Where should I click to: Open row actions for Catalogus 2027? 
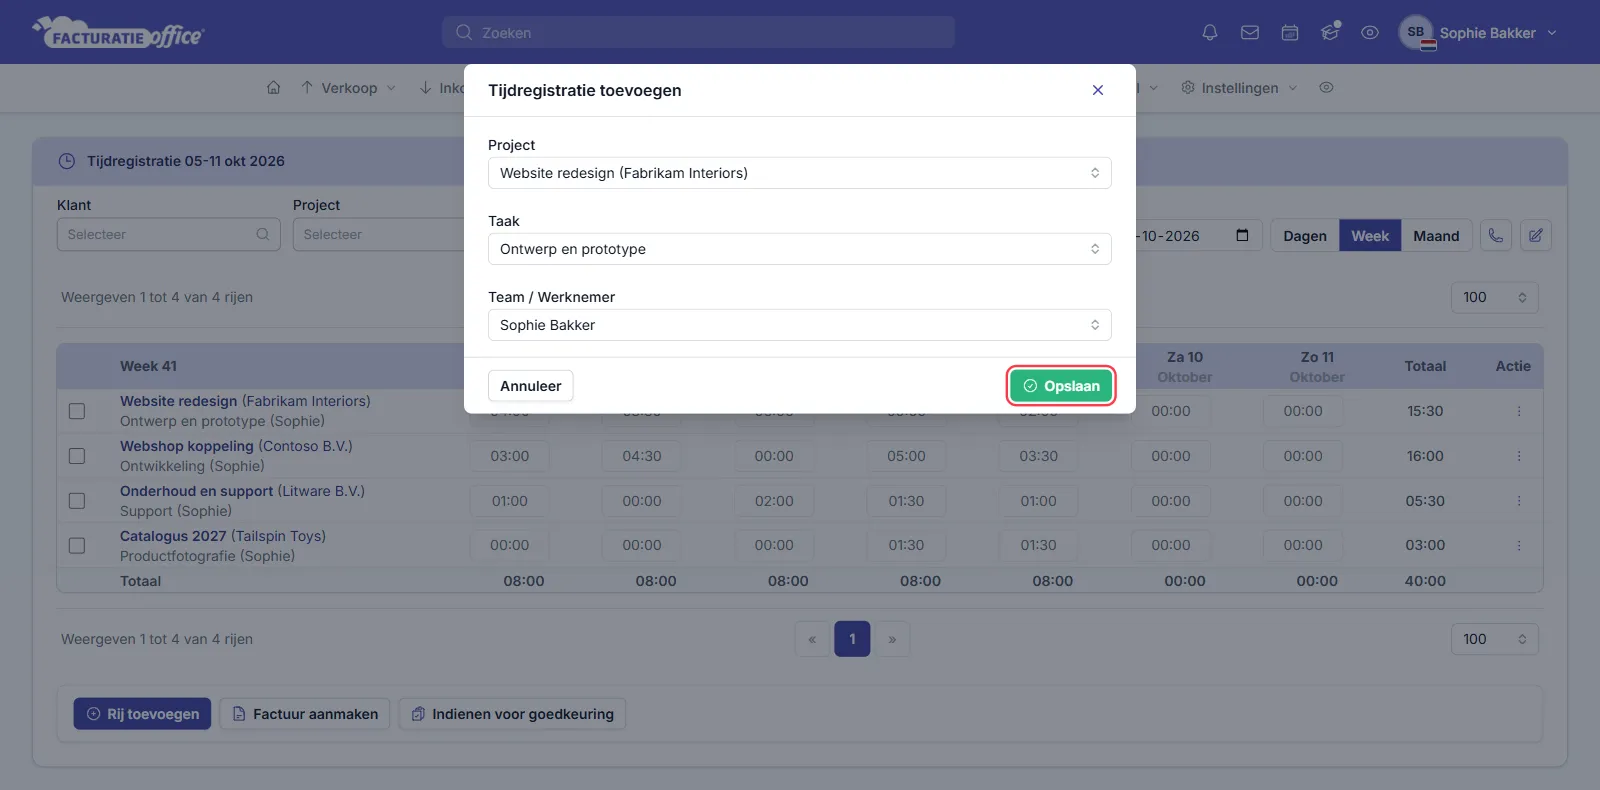[x=1518, y=545]
